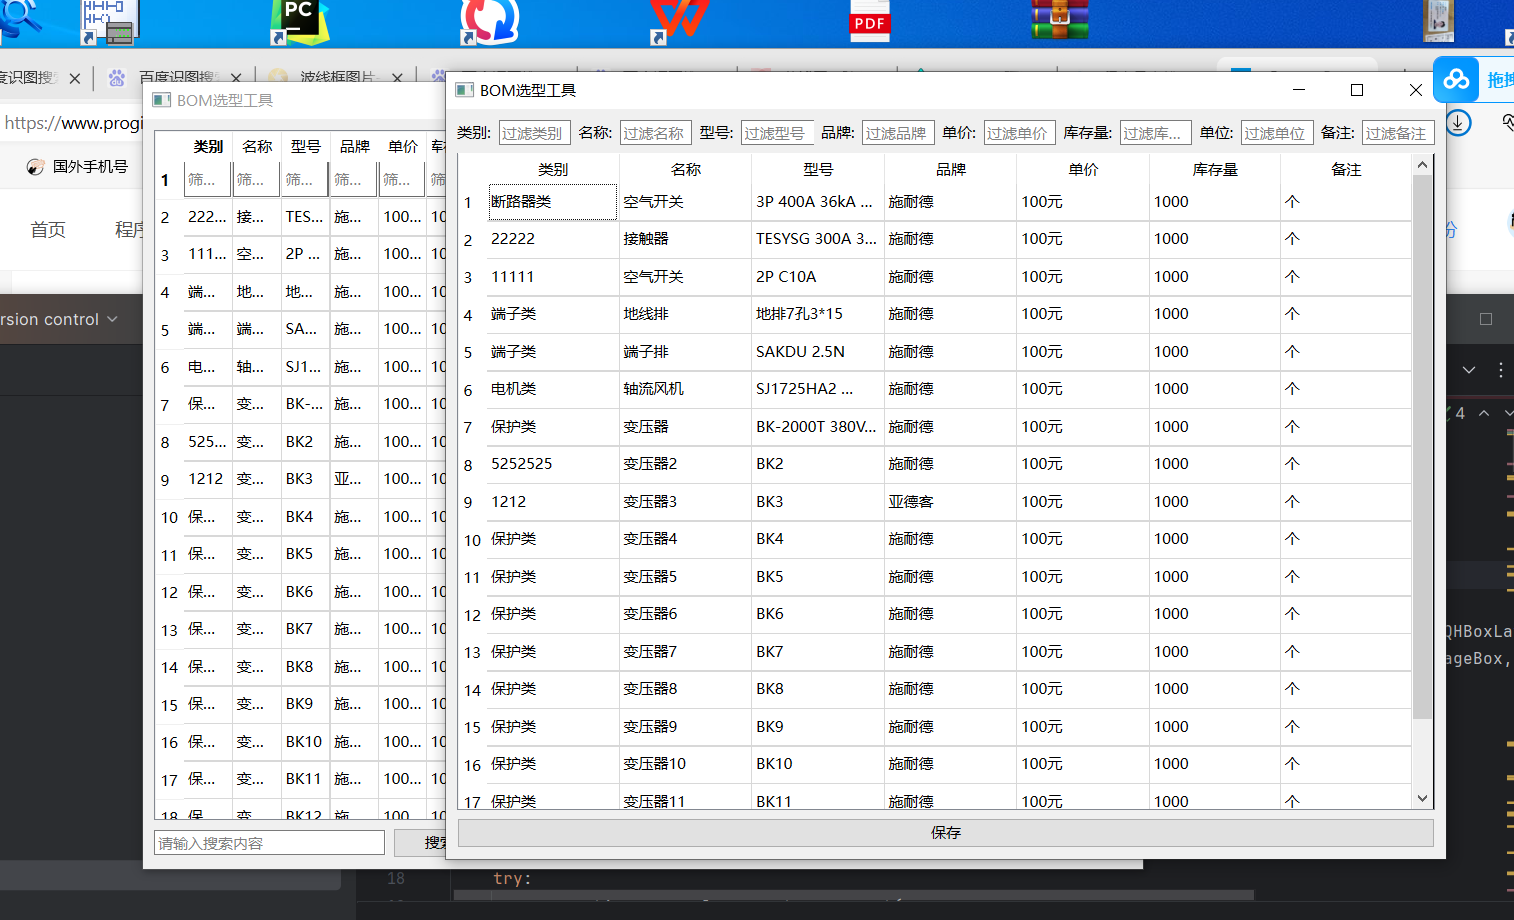Click the 备注 column header in front table
Image resolution: width=1514 pixels, height=920 pixels.
1346,170
